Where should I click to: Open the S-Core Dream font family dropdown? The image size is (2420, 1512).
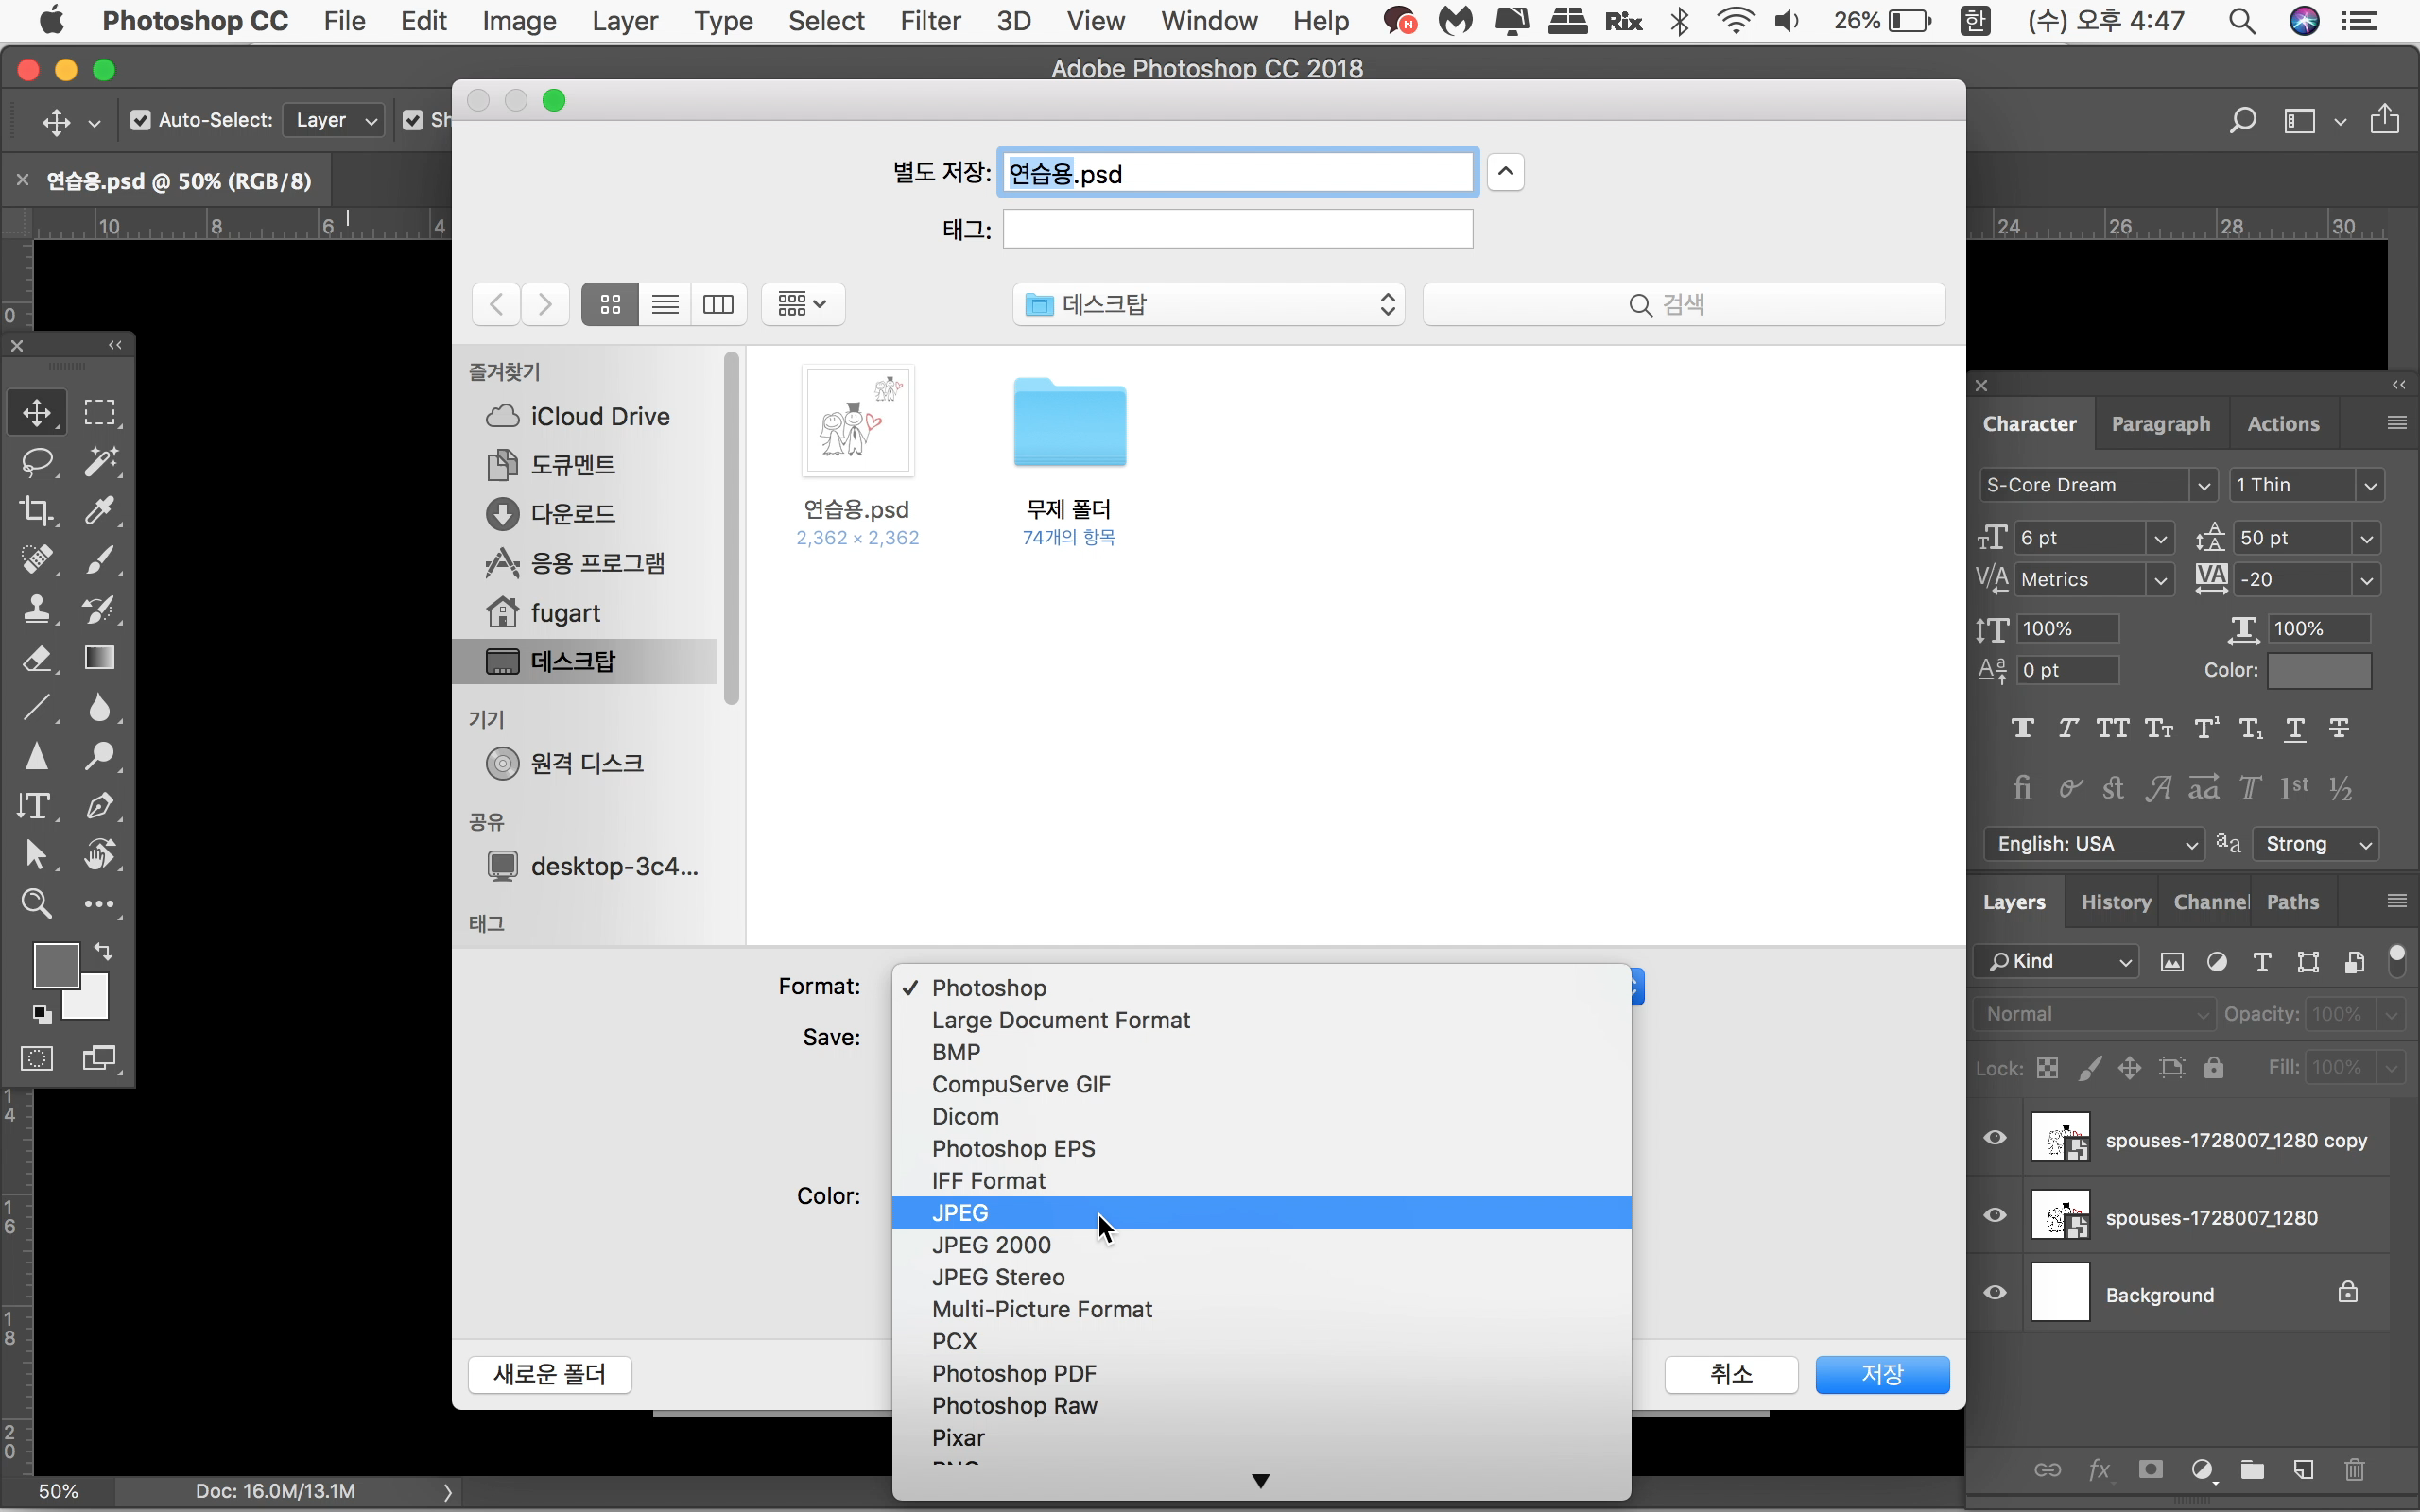(x=2203, y=485)
